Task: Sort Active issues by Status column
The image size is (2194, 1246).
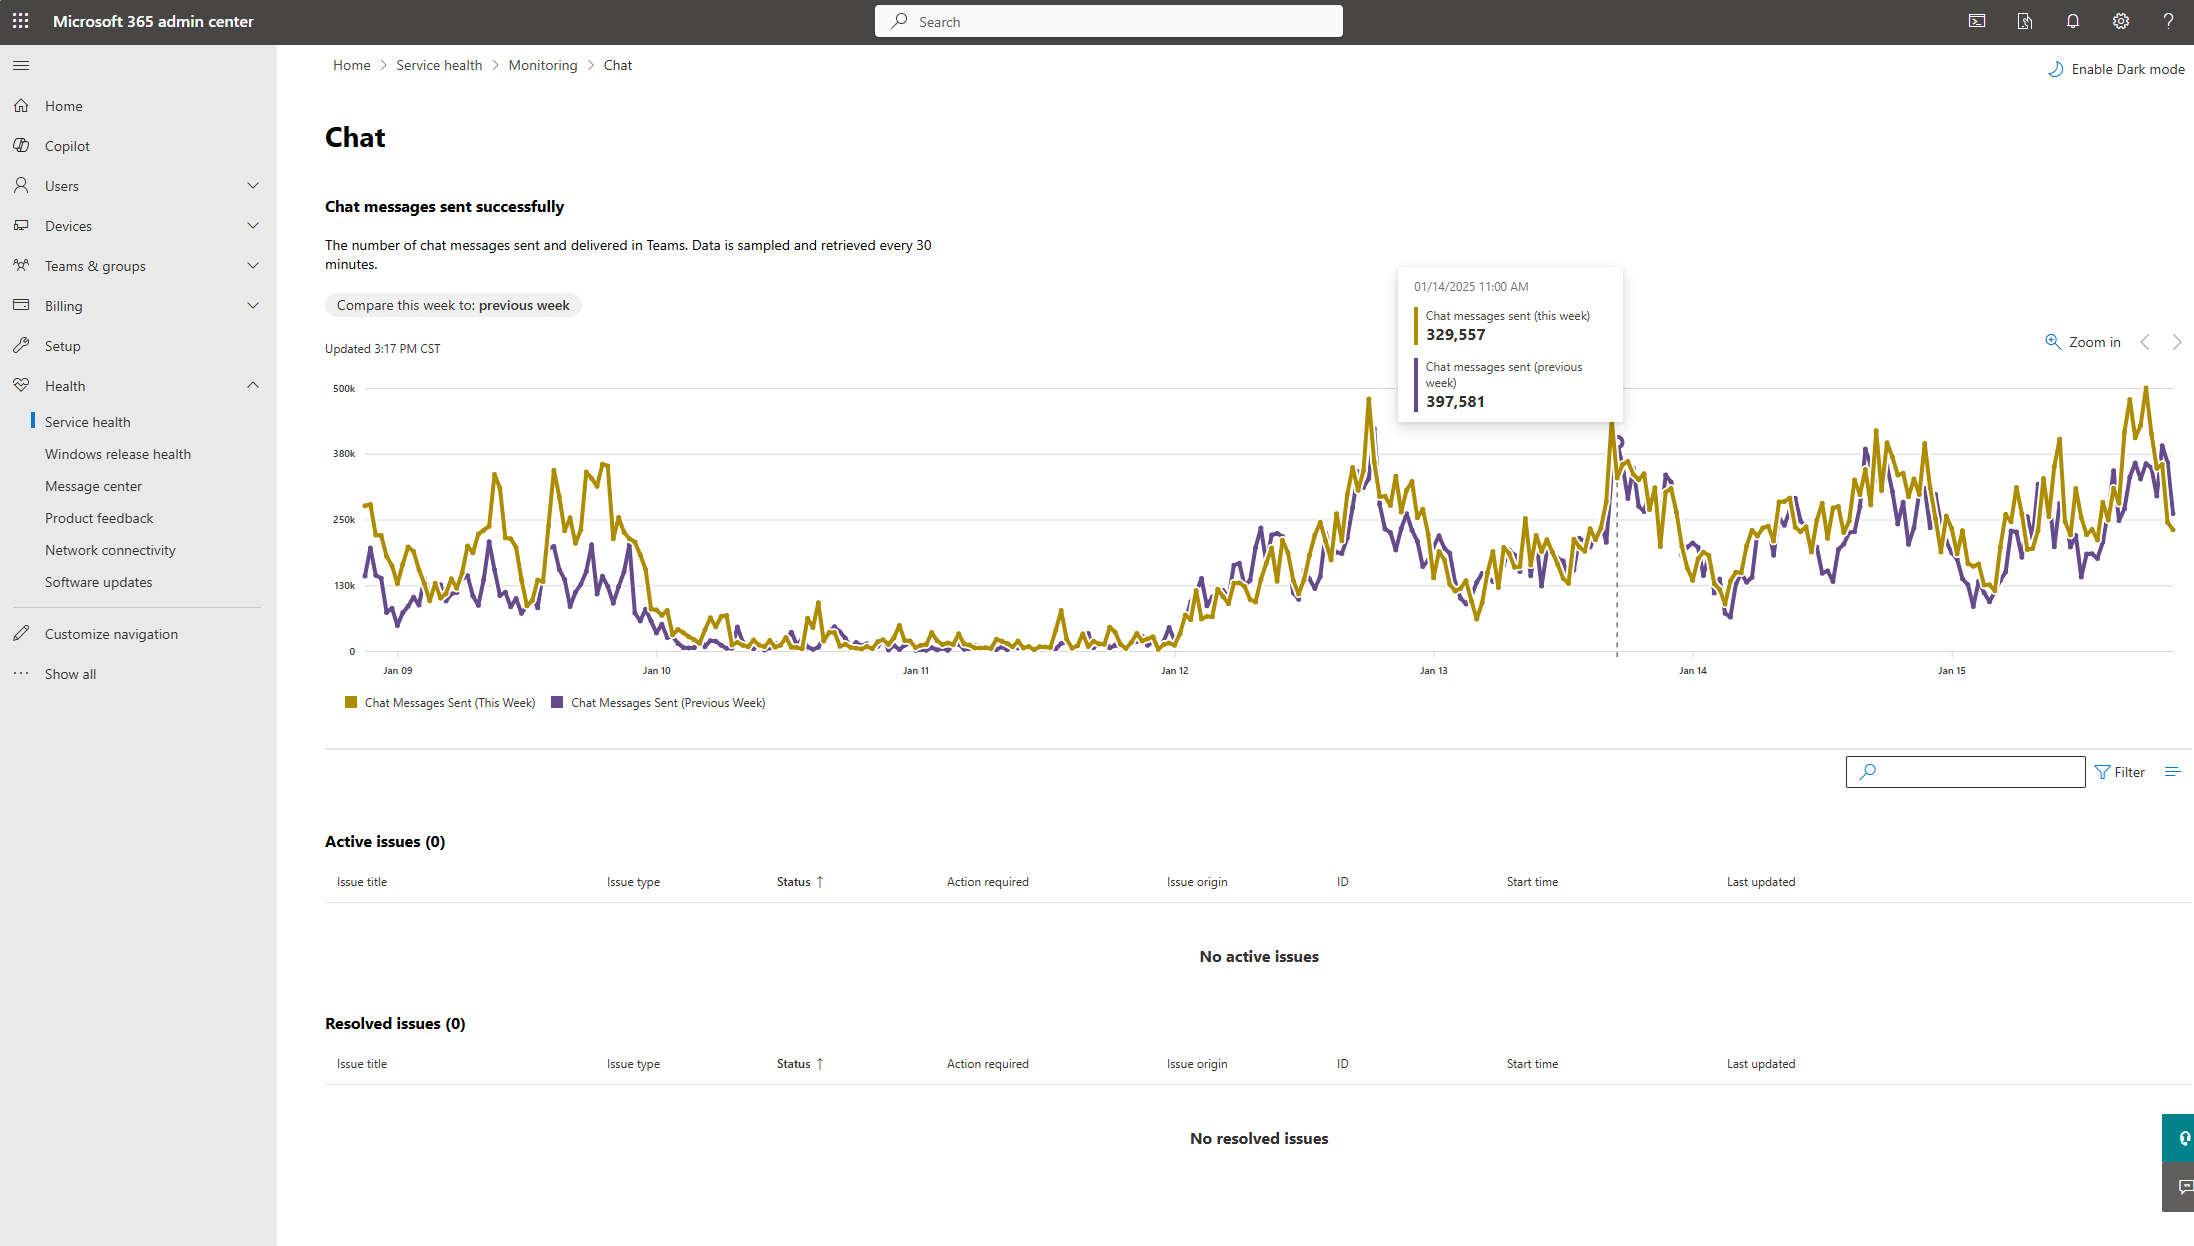Action: click(x=800, y=882)
